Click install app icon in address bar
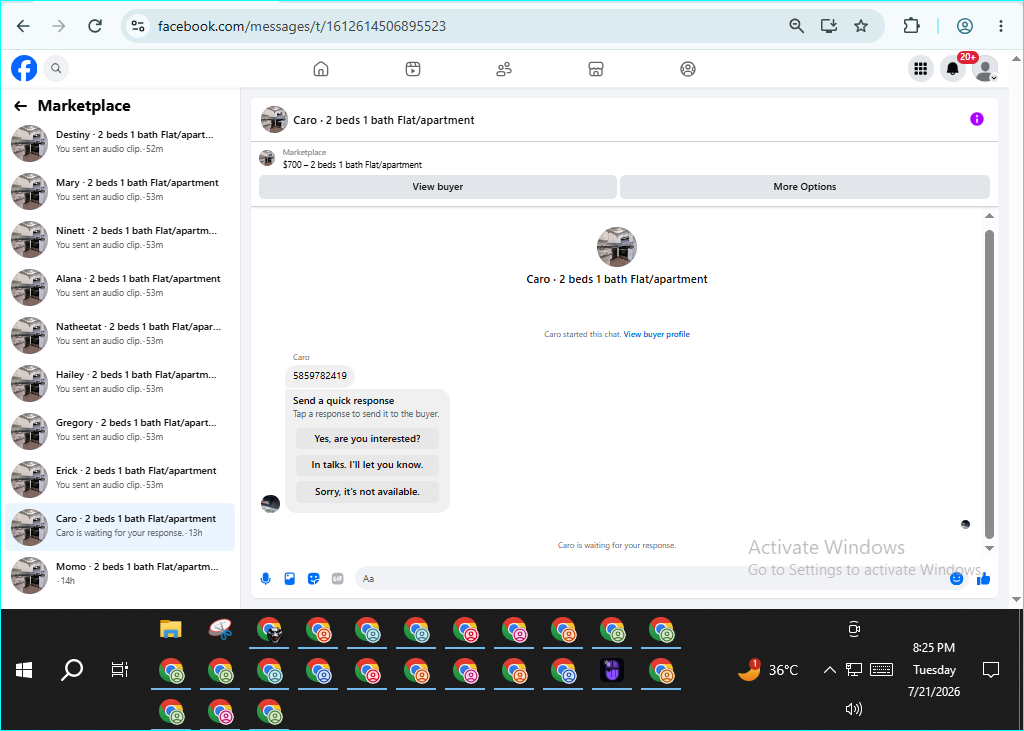This screenshot has height=731, width=1024. [829, 26]
